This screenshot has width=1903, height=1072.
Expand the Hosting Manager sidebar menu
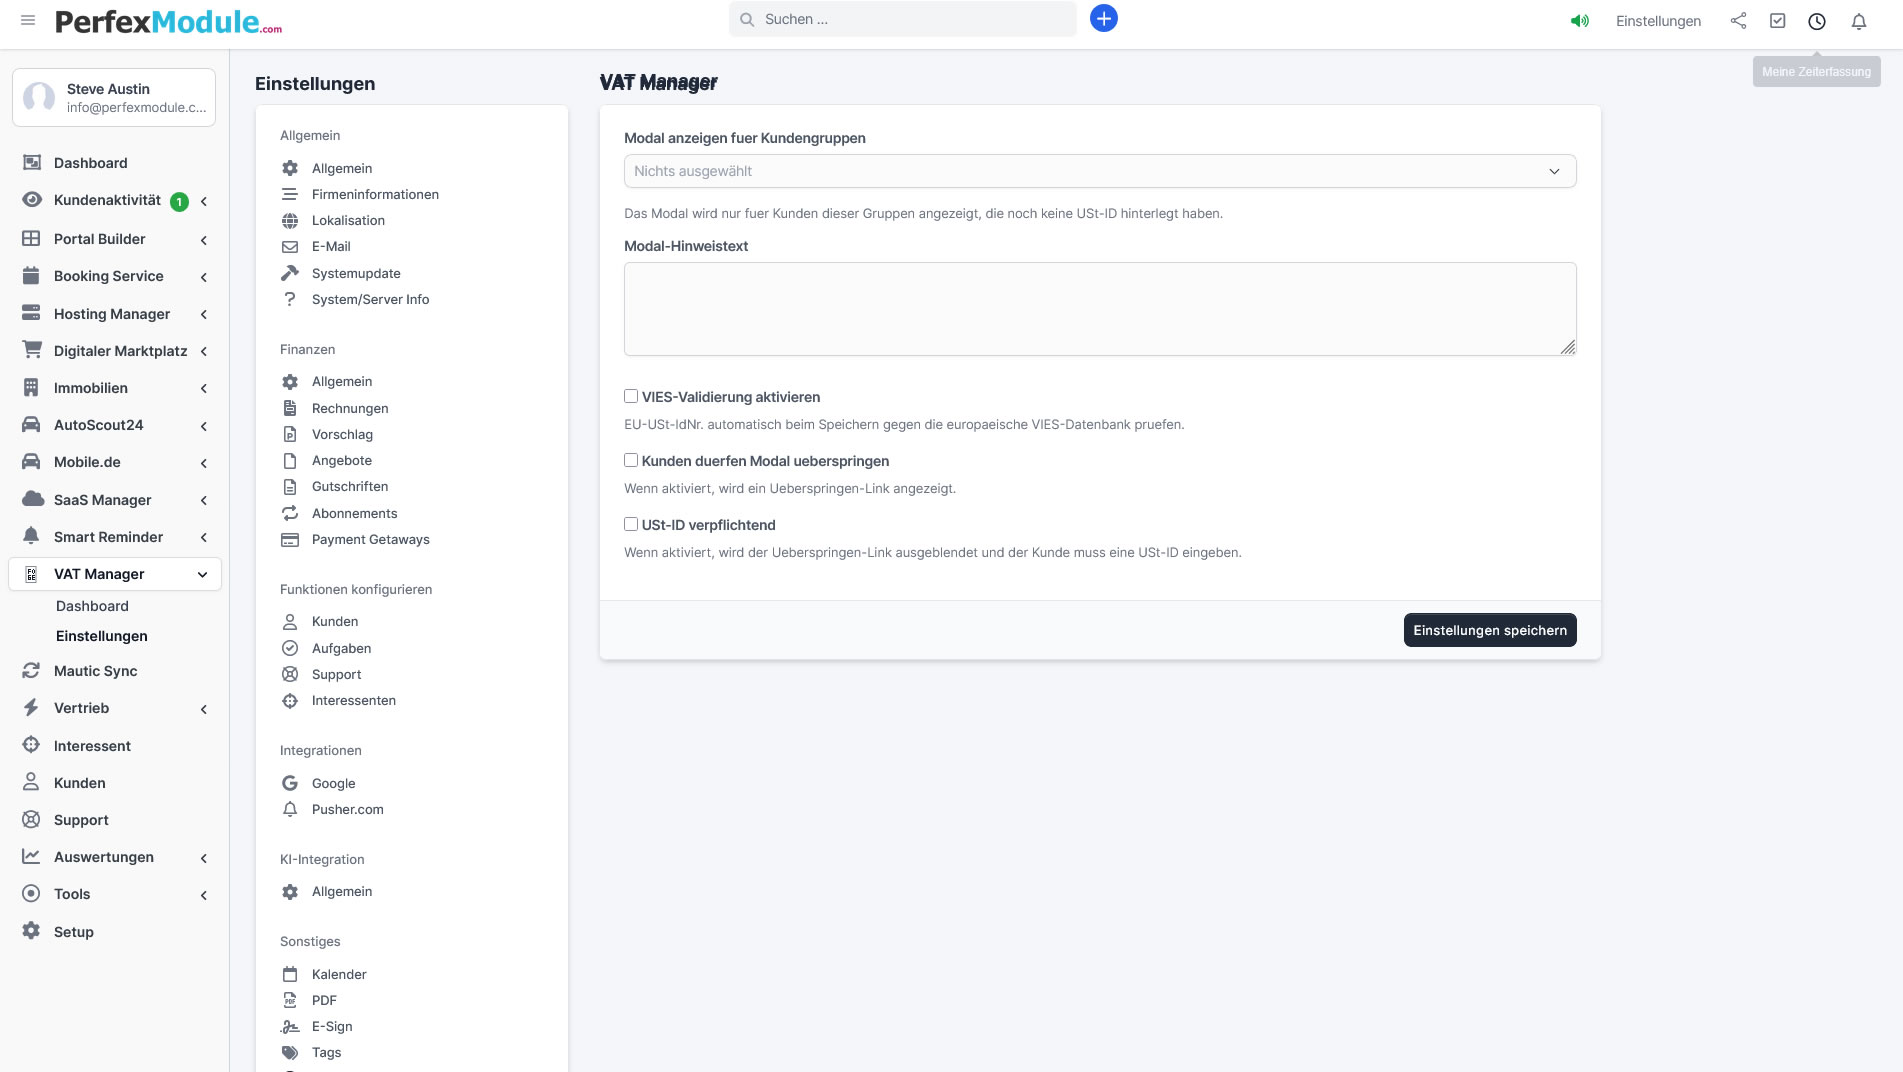pyautogui.click(x=112, y=314)
